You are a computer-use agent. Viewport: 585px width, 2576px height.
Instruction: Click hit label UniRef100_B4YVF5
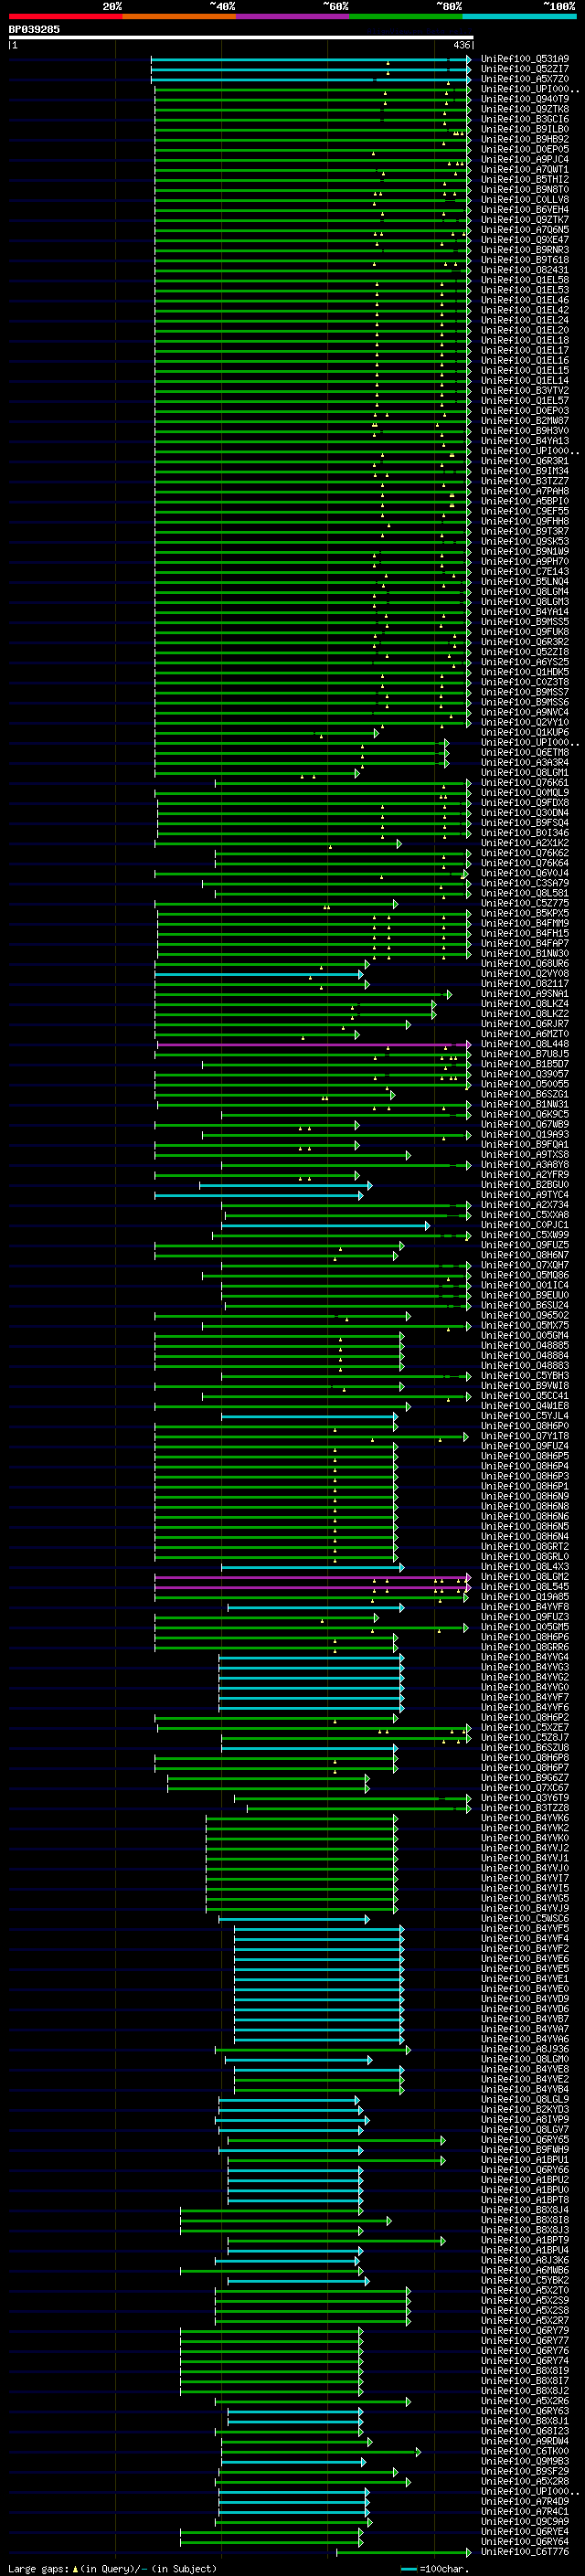pyautogui.click(x=525, y=1928)
